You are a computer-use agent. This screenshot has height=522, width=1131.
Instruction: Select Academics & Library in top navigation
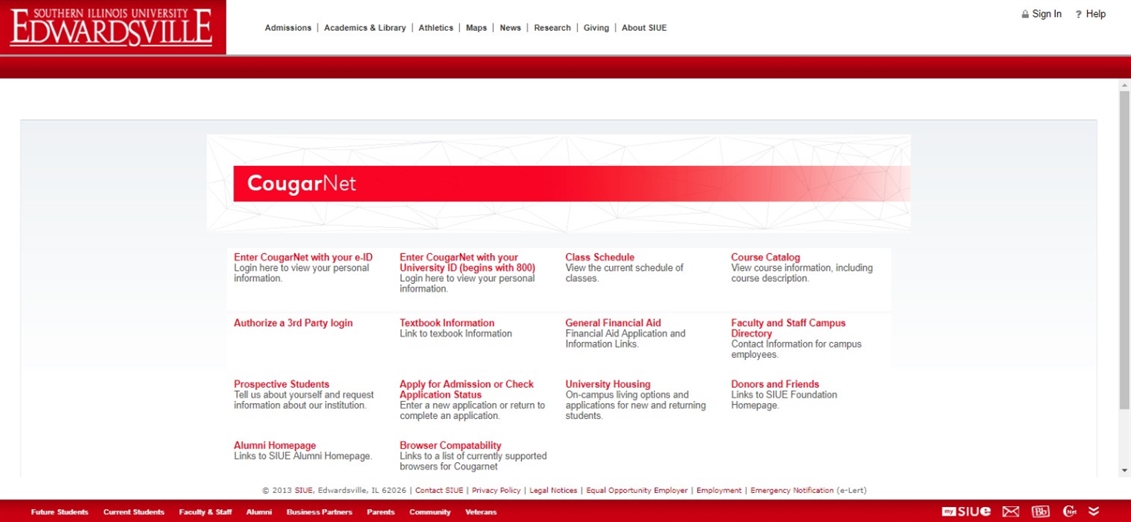coord(365,28)
